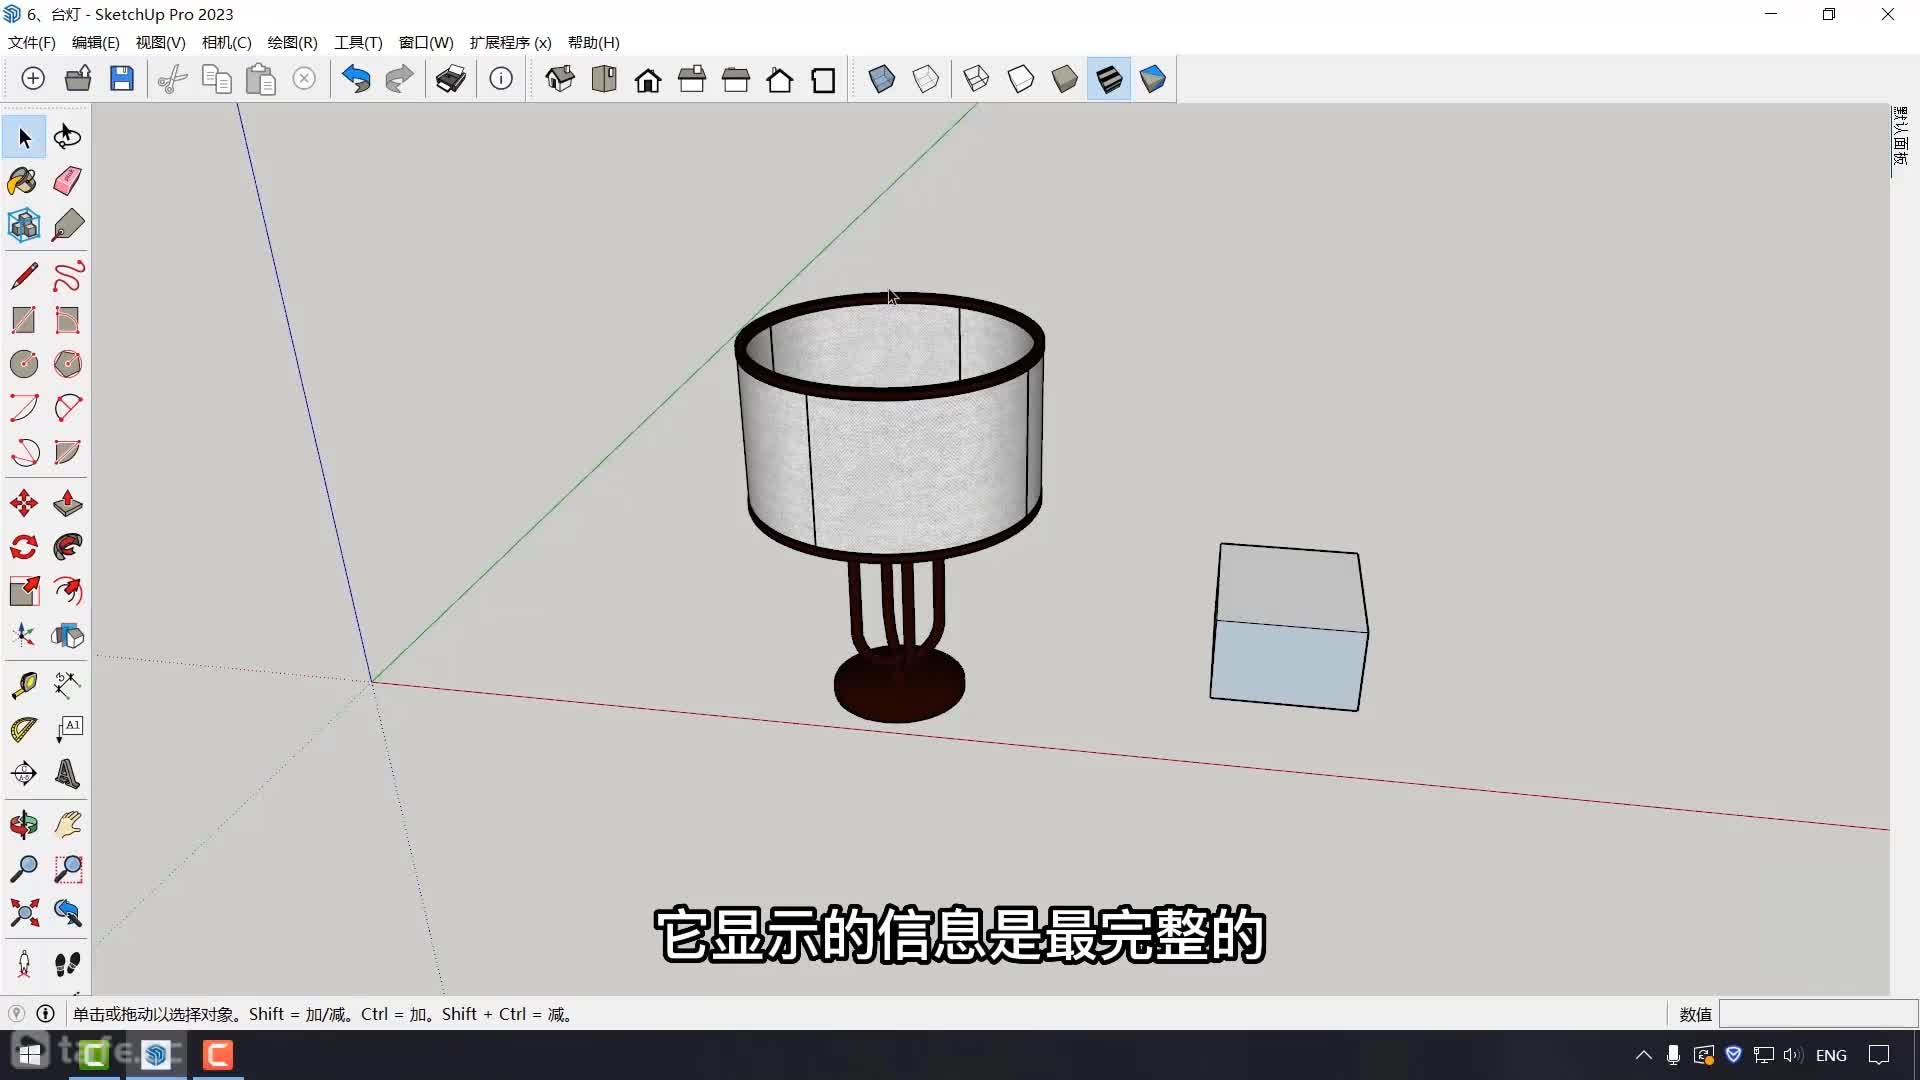Open the 编辑(E) menu
The width and height of the screenshot is (1920, 1080).
click(x=96, y=42)
